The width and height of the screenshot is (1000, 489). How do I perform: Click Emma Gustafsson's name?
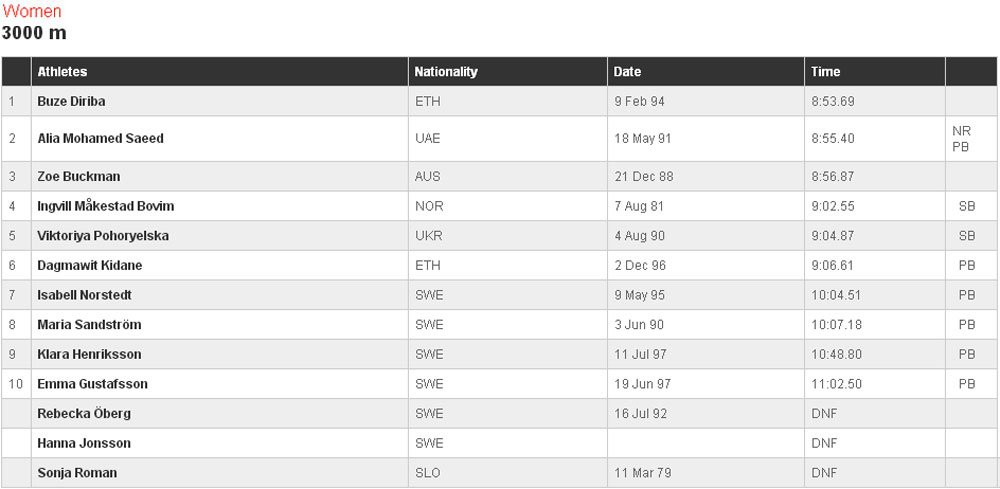[x=92, y=384]
